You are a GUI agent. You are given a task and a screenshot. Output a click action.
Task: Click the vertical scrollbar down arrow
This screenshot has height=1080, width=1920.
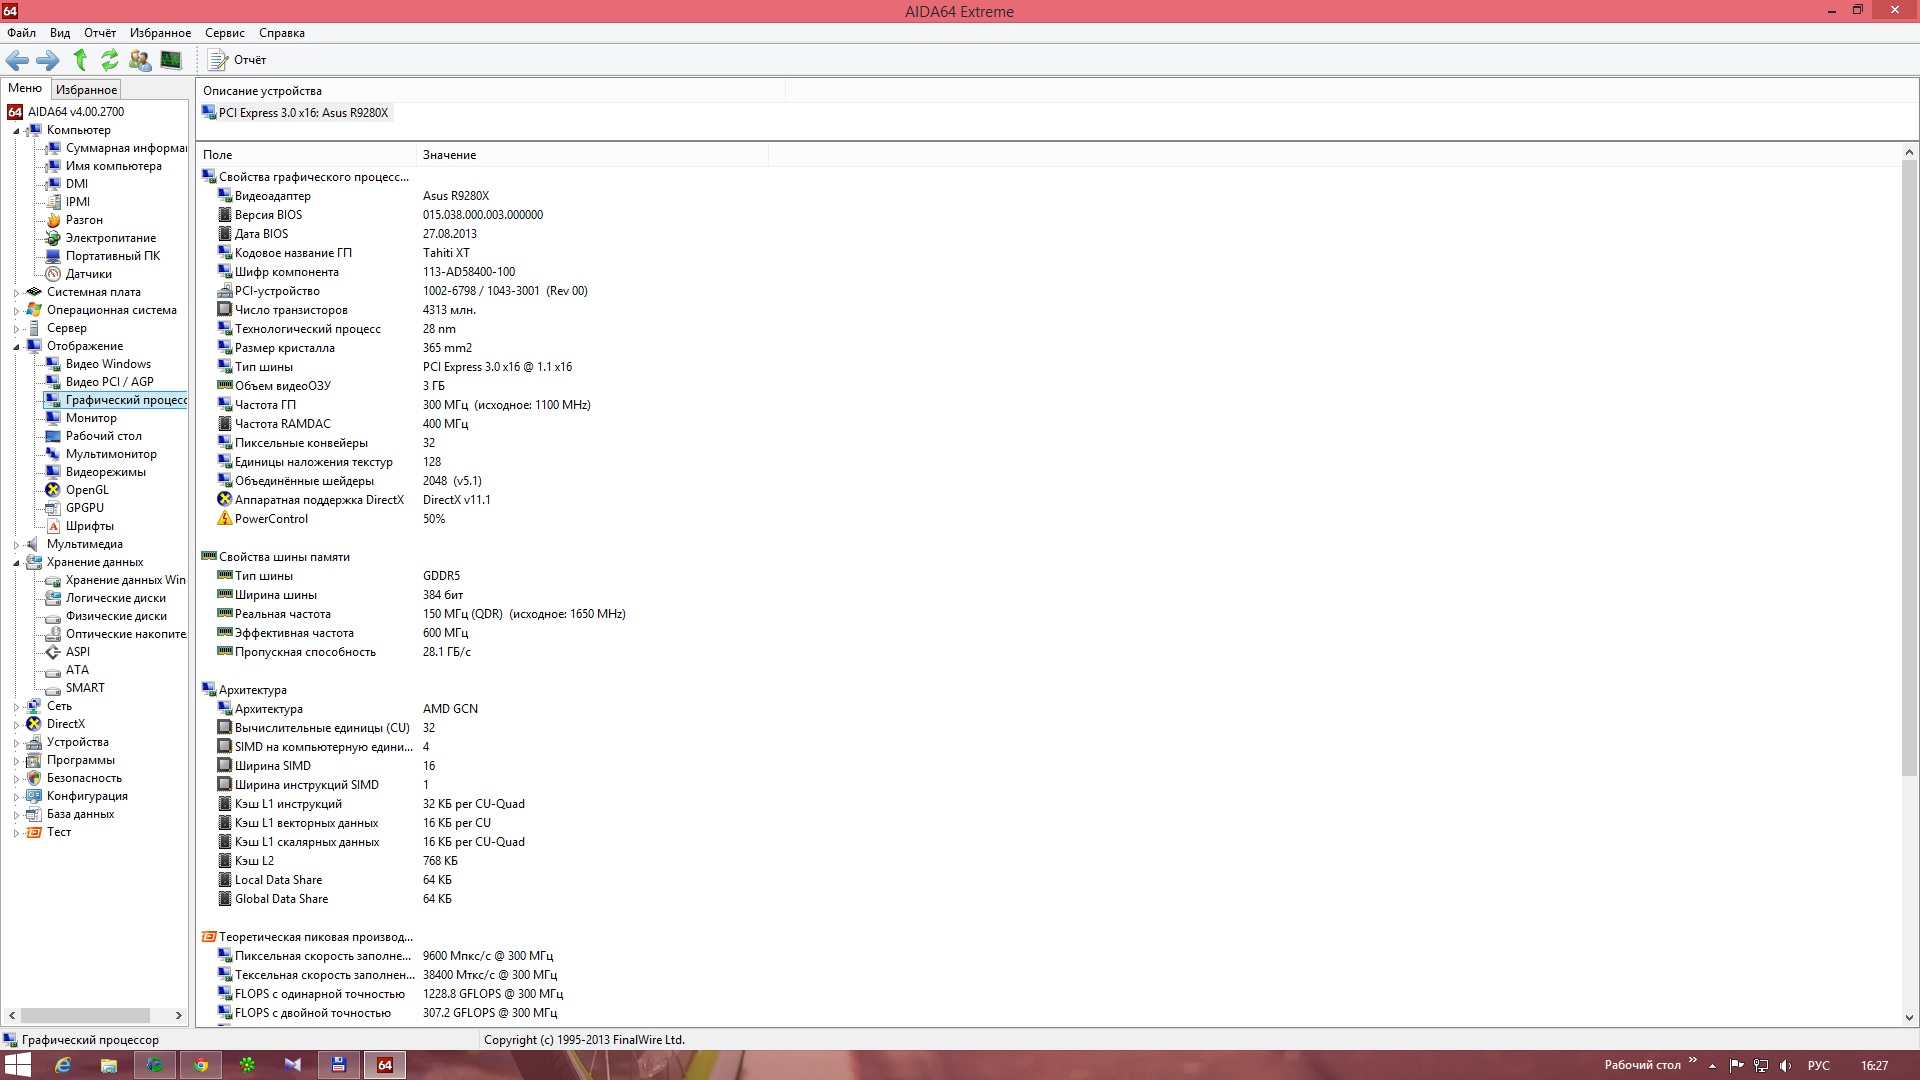click(1909, 1018)
